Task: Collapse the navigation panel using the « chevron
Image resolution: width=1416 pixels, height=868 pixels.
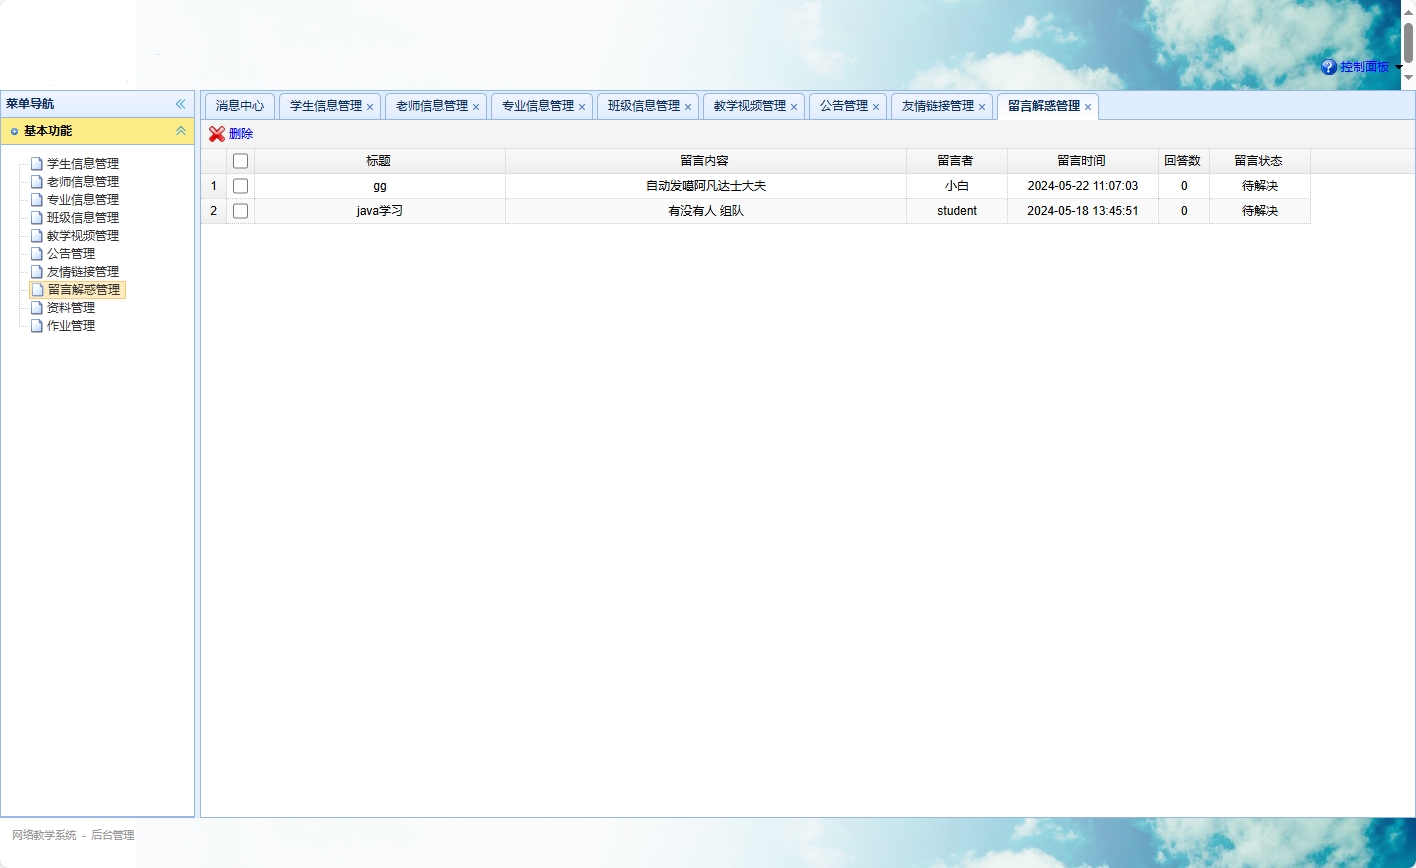Action: pos(181,103)
